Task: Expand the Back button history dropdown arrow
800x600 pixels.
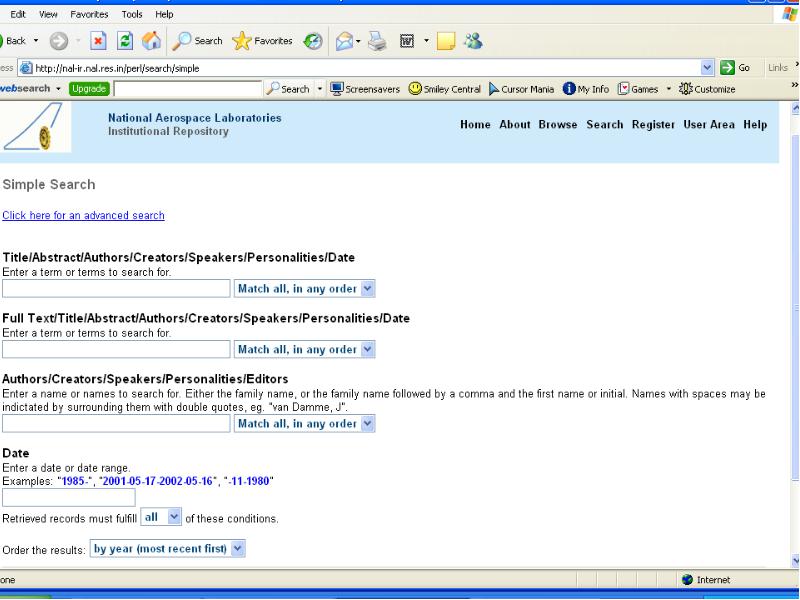Action: pyautogui.click(x=36, y=41)
